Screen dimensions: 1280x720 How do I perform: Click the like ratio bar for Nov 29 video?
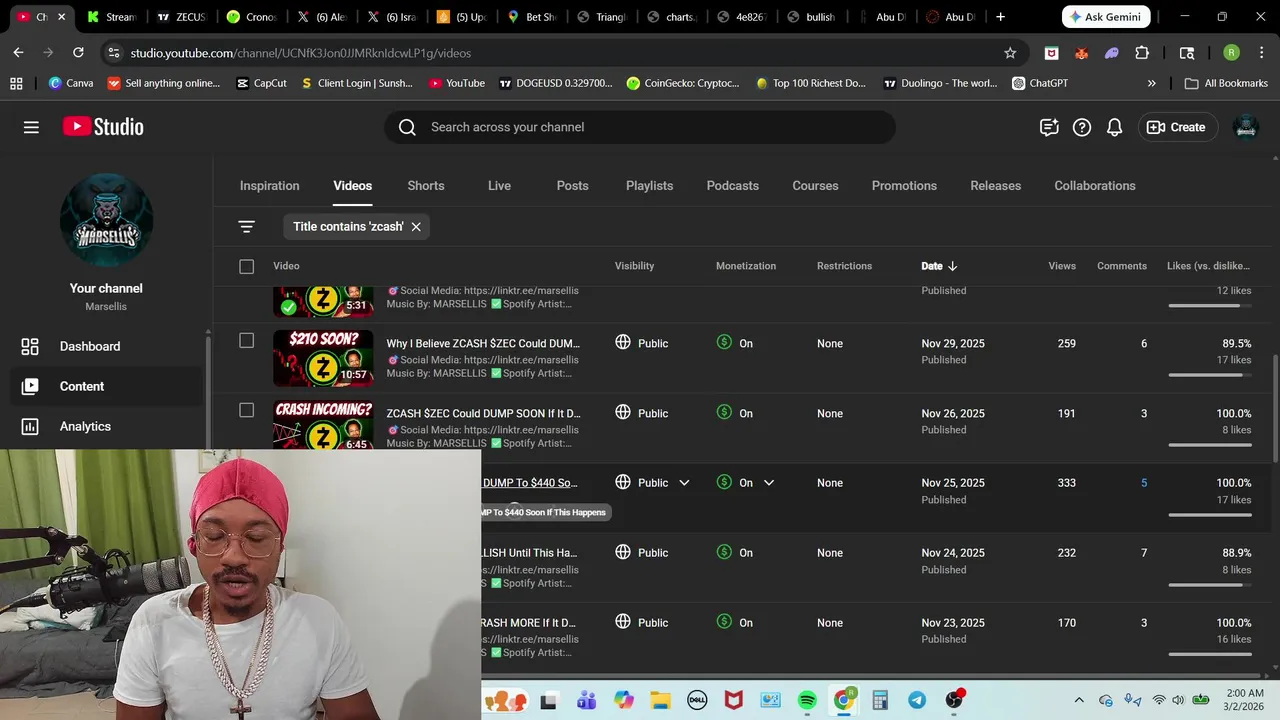click(x=1209, y=375)
